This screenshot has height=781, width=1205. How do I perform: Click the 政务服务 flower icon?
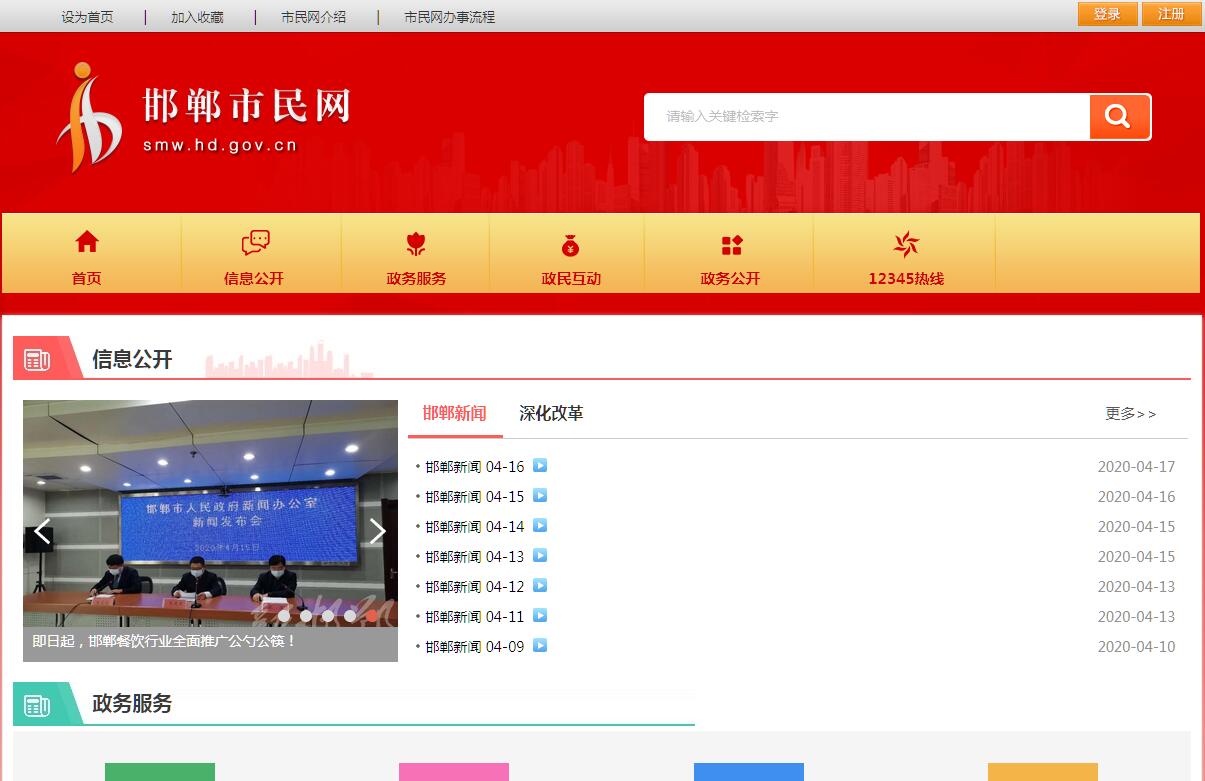tap(416, 244)
